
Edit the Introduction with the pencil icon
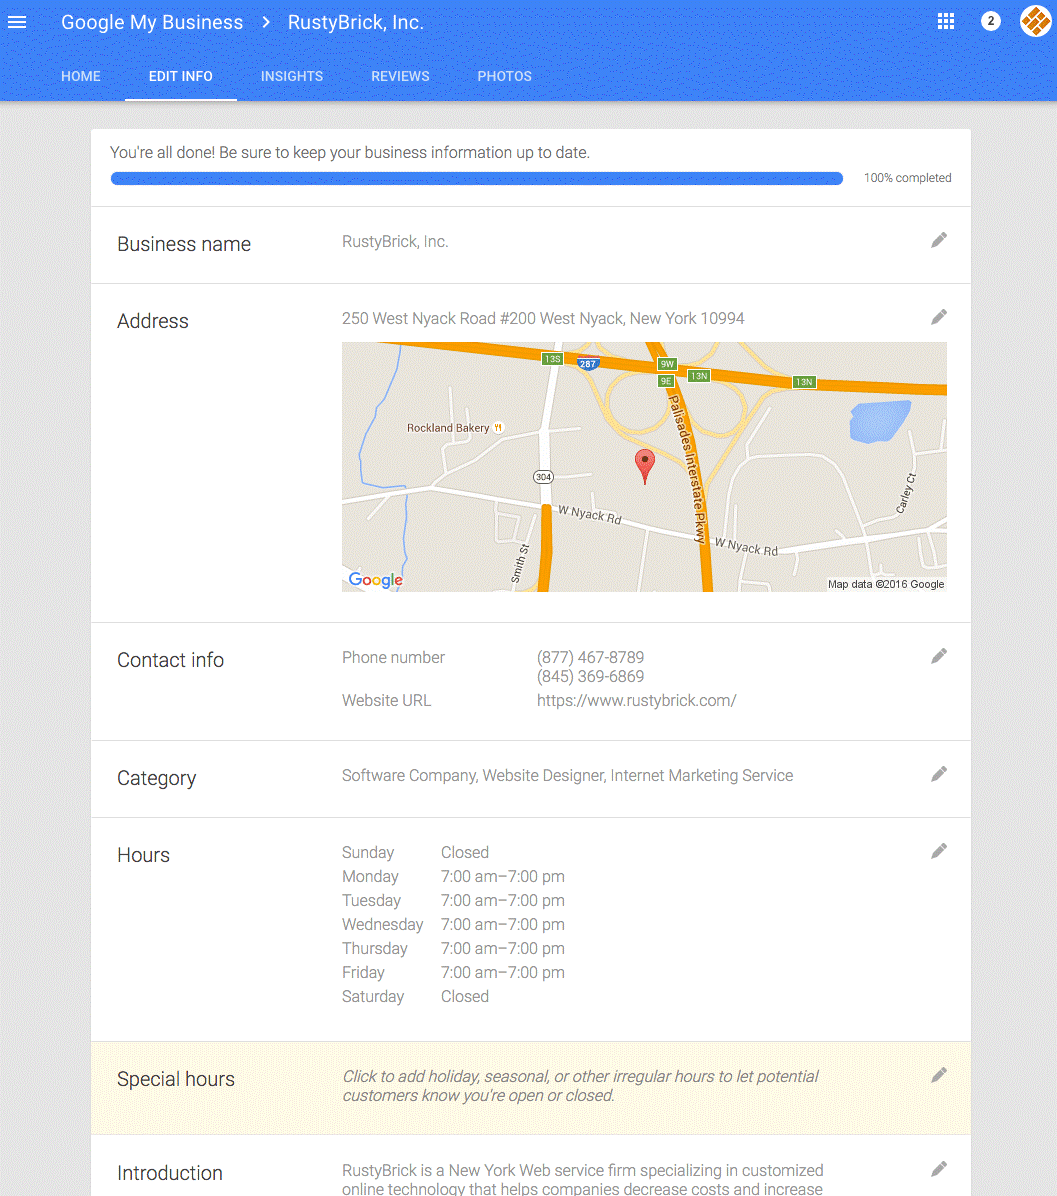coord(938,1168)
